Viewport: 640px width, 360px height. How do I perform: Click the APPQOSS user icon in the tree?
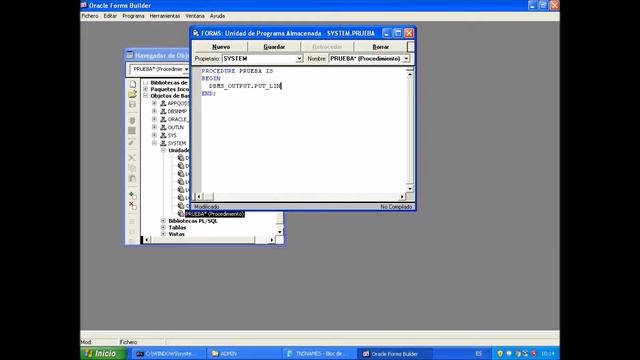(x=163, y=103)
